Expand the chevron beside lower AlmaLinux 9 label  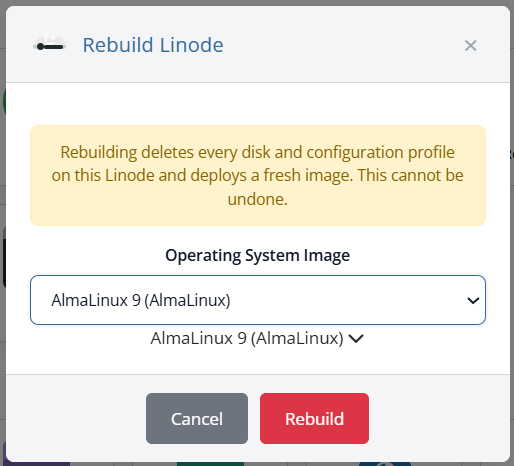coord(356,339)
